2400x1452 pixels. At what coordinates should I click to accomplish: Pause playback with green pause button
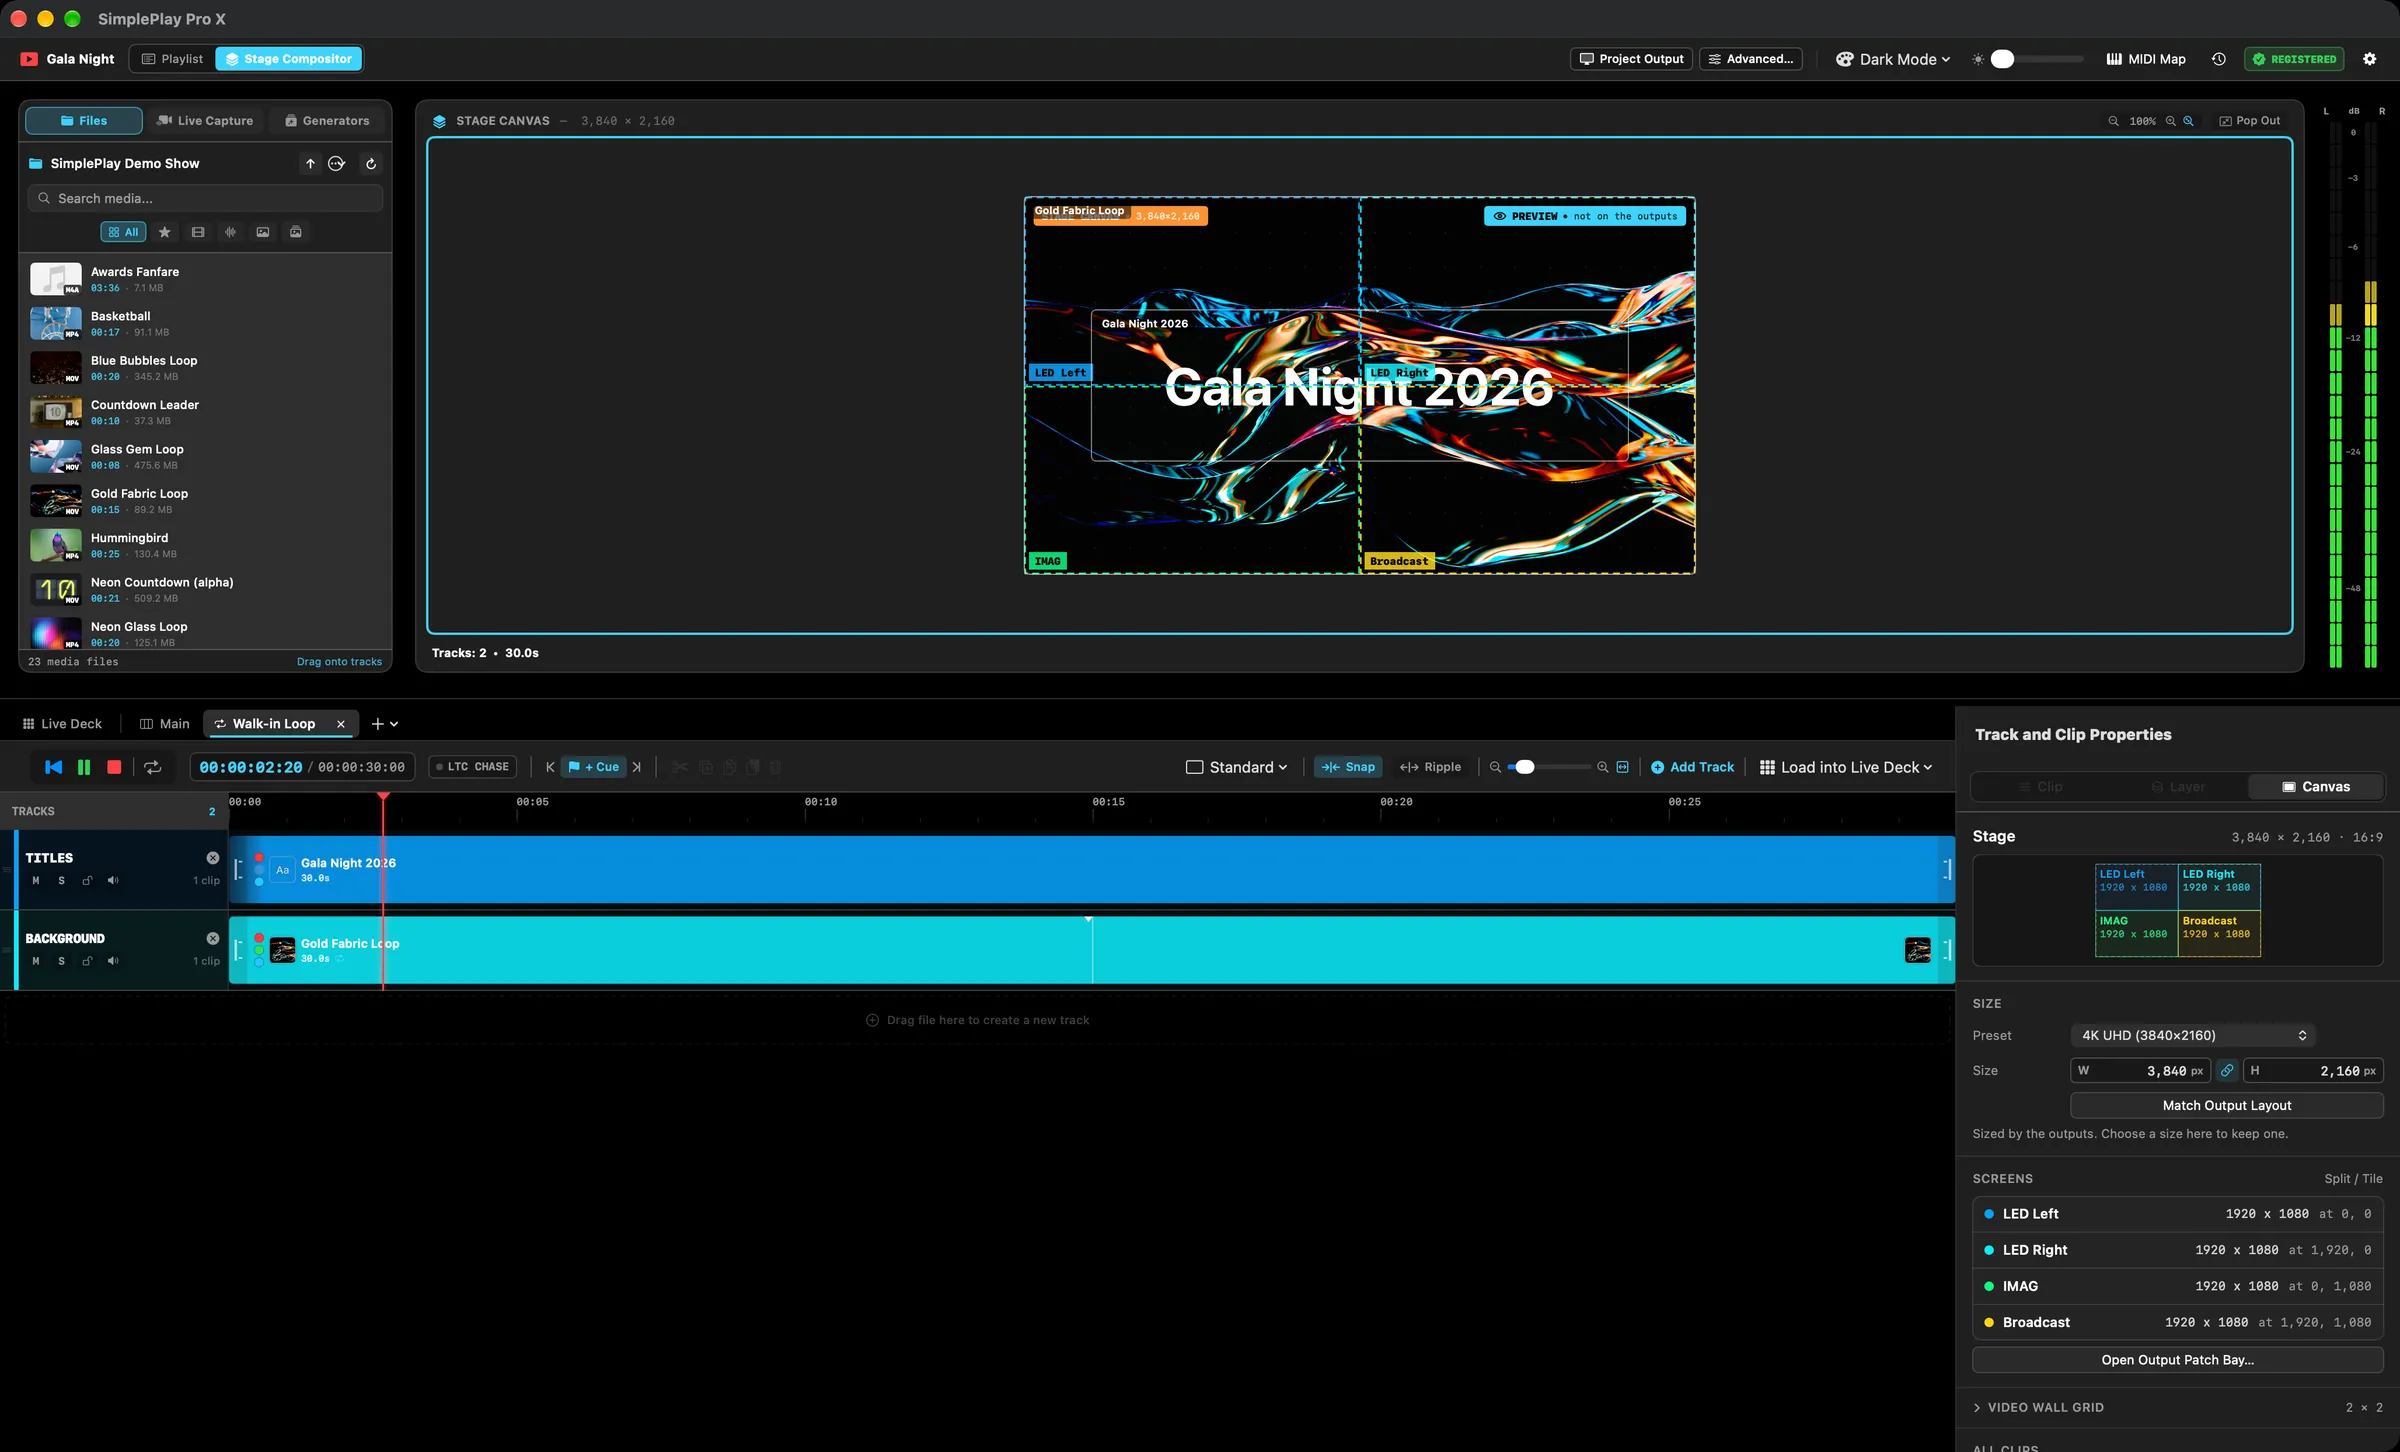point(84,767)
